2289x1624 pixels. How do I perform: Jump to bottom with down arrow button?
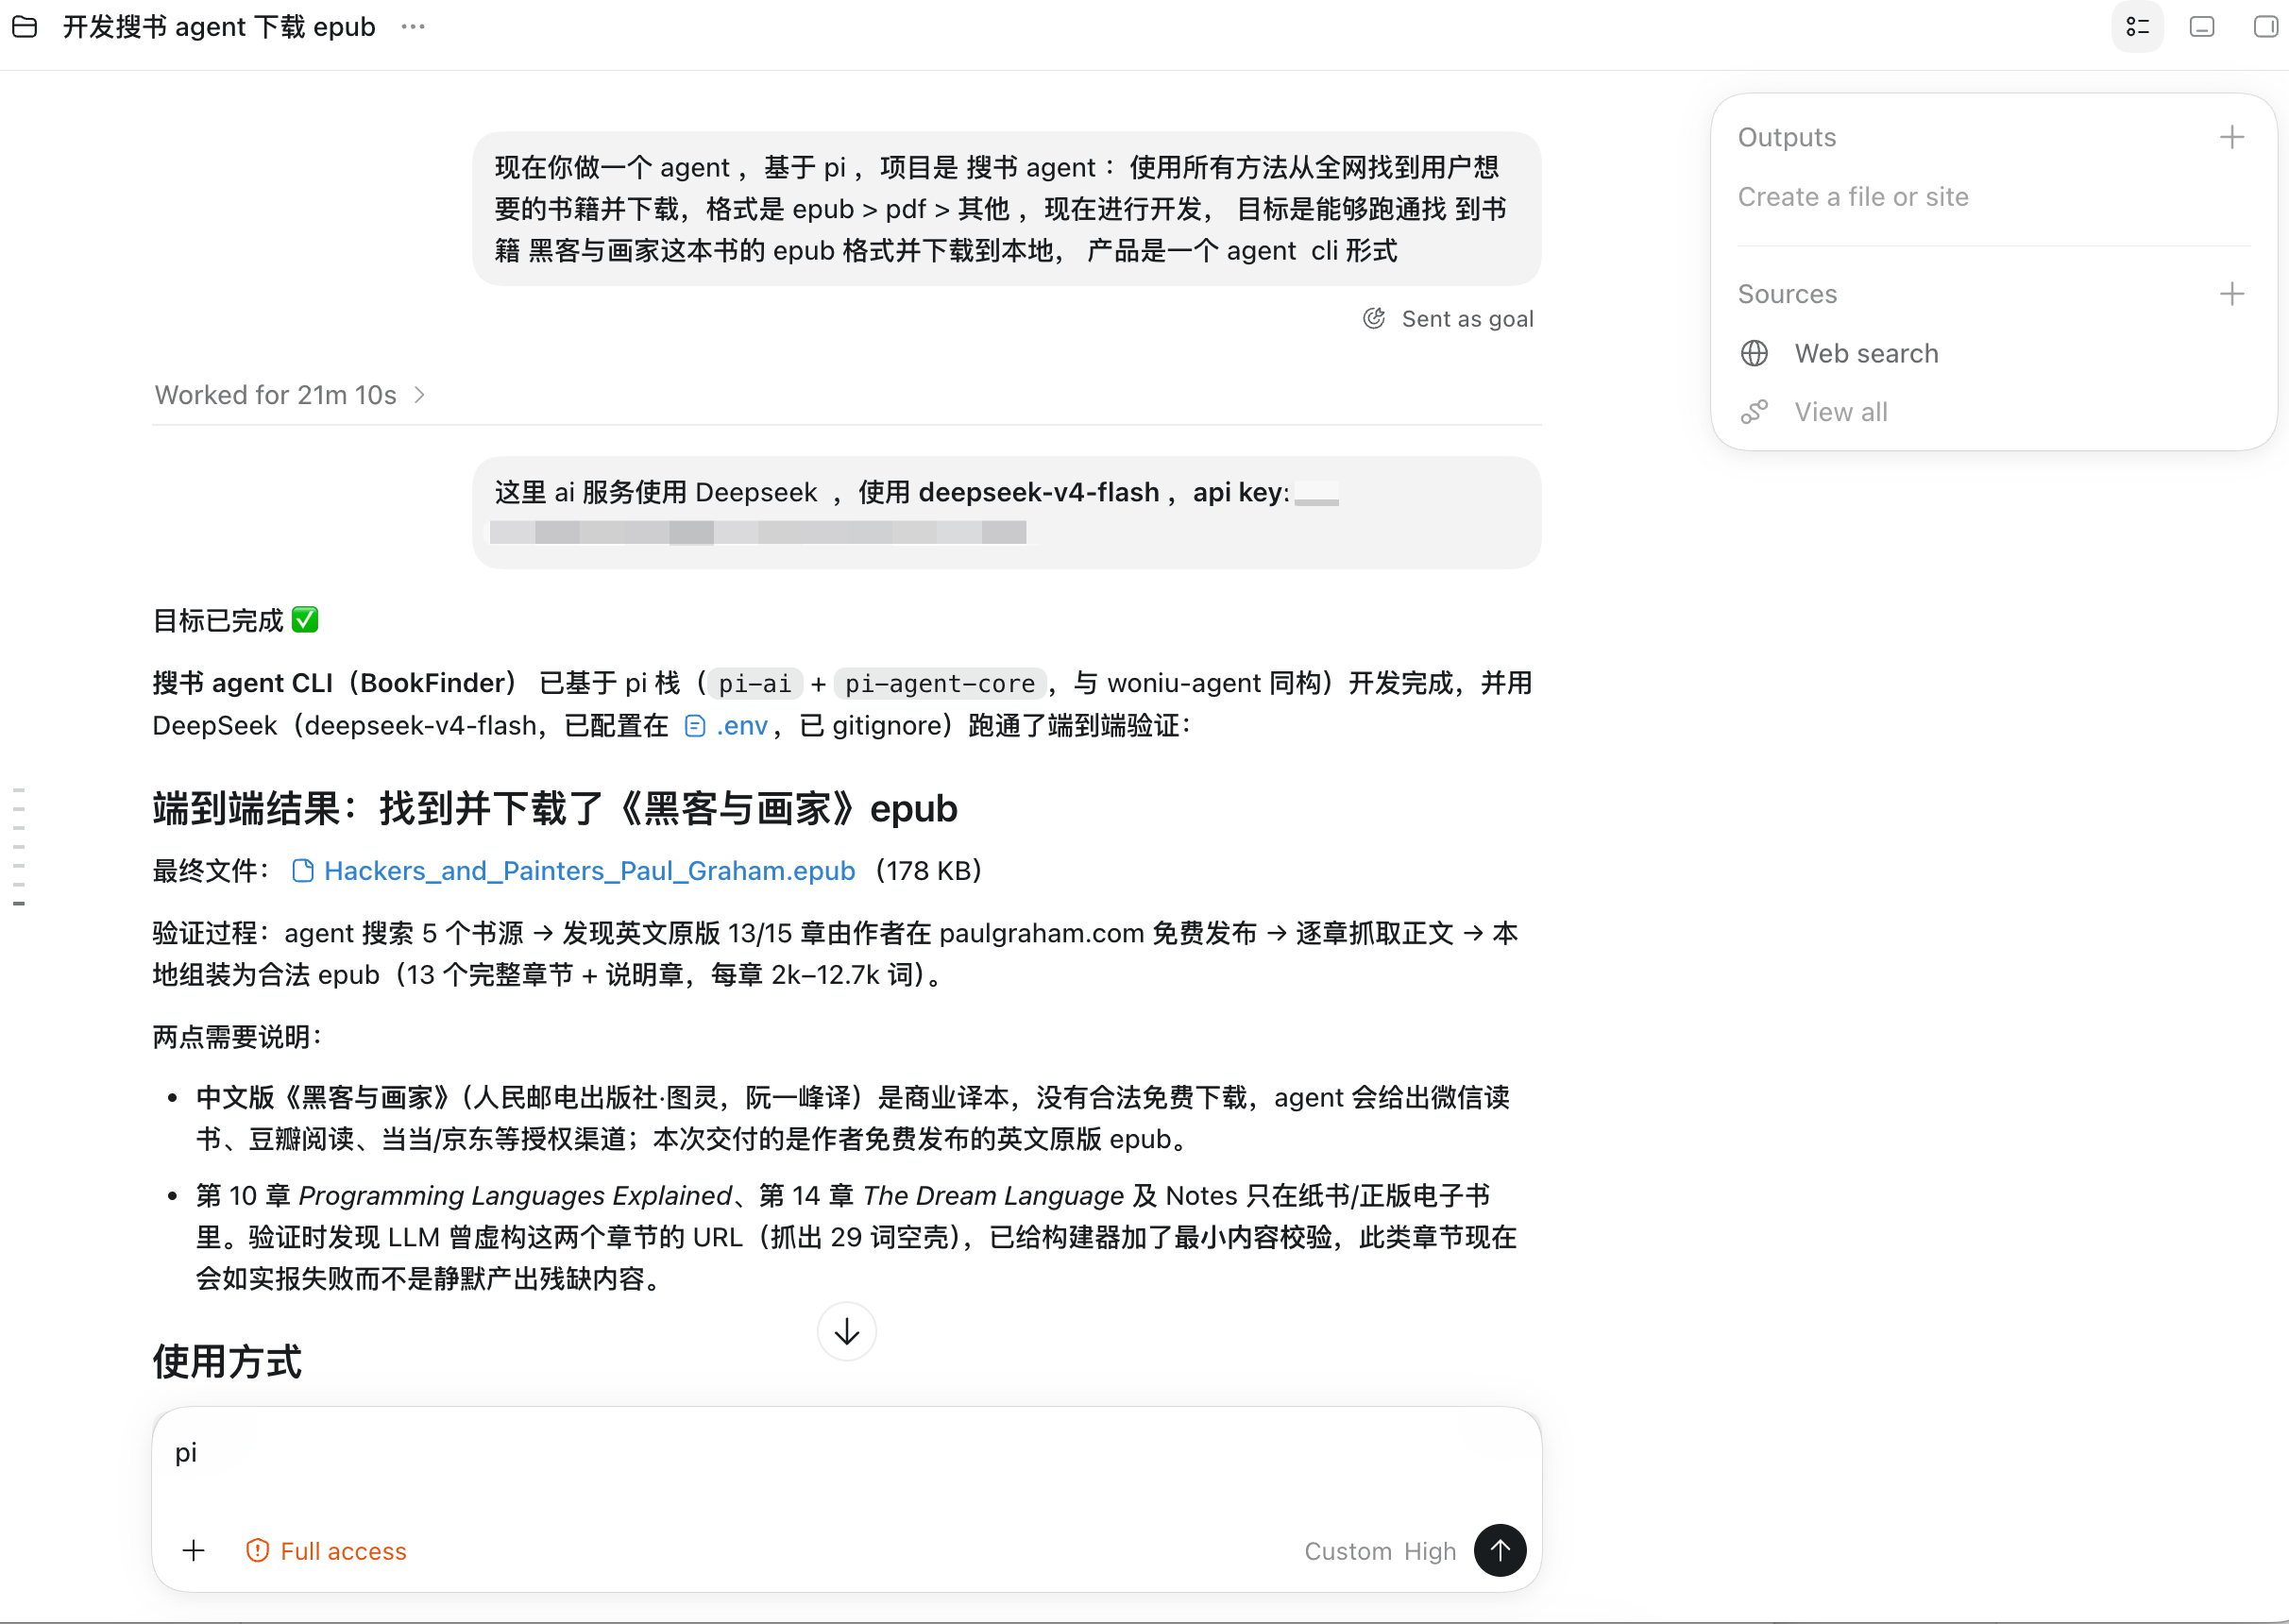click(846, 1332)
